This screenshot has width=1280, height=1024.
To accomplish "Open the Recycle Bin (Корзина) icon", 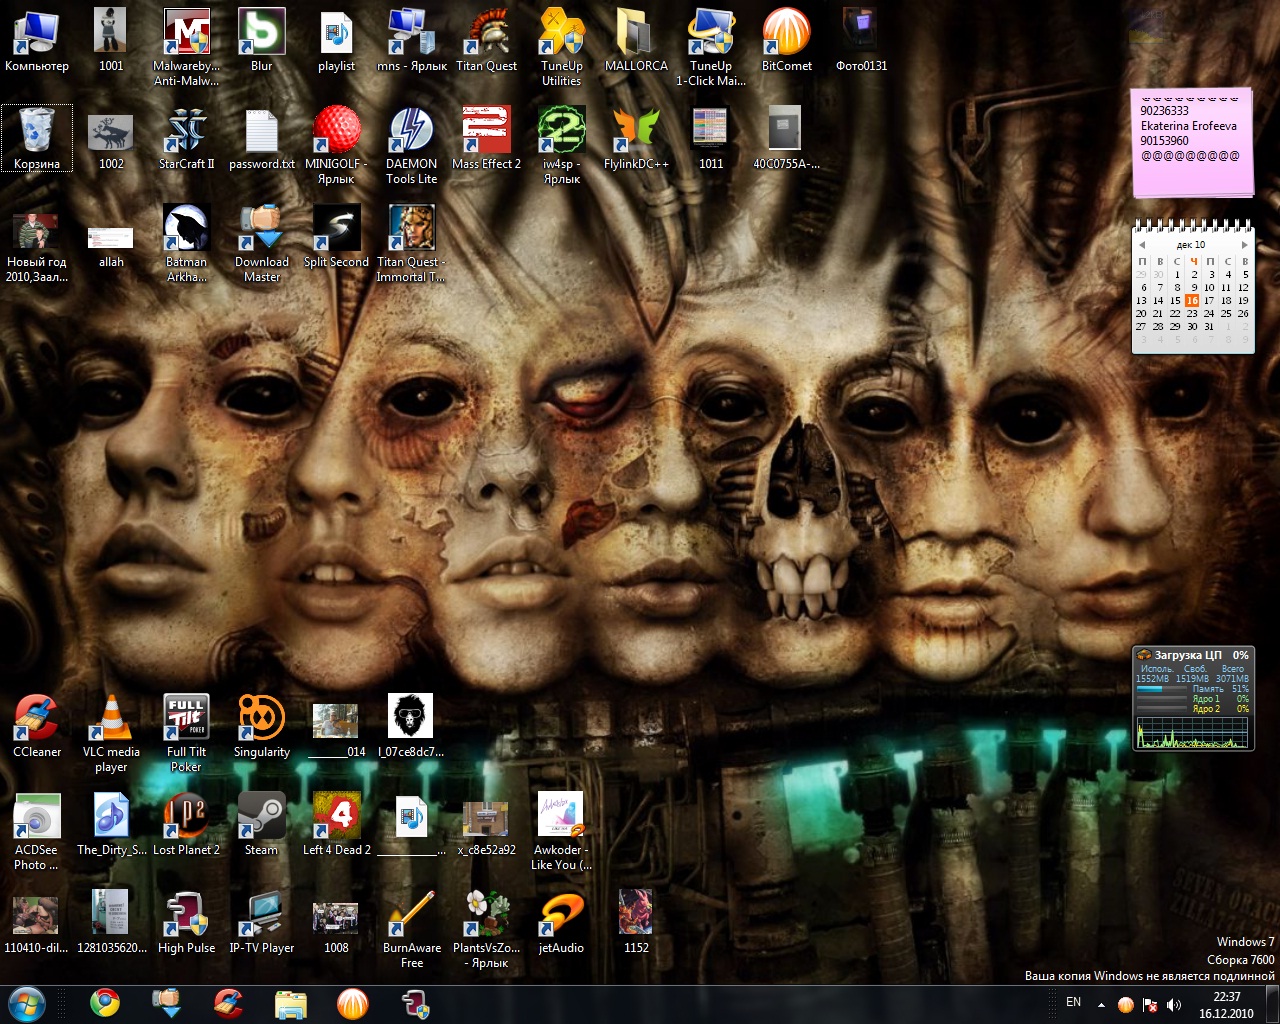I will (36, 139).
